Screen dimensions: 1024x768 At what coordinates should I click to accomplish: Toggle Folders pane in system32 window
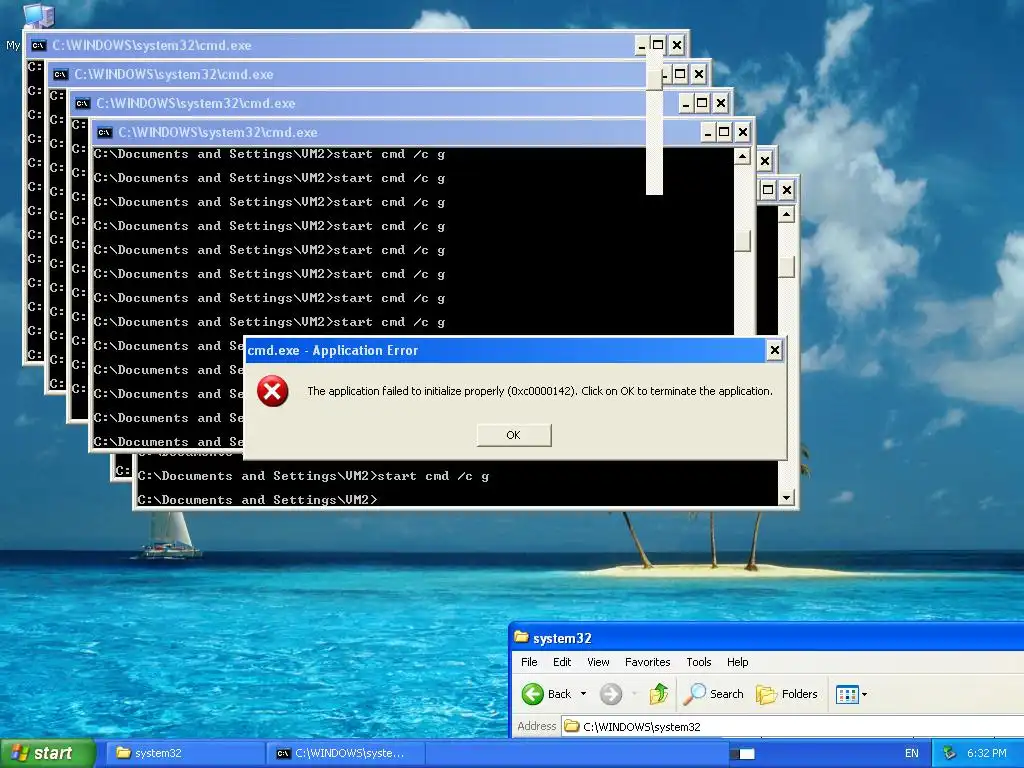click(787, 694)
